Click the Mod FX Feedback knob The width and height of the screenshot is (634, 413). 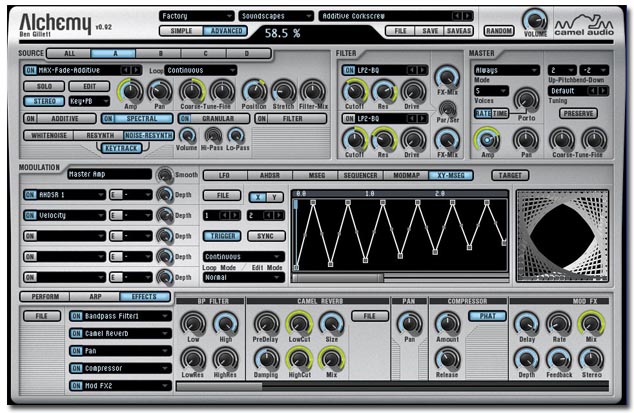tap(559, 359)
